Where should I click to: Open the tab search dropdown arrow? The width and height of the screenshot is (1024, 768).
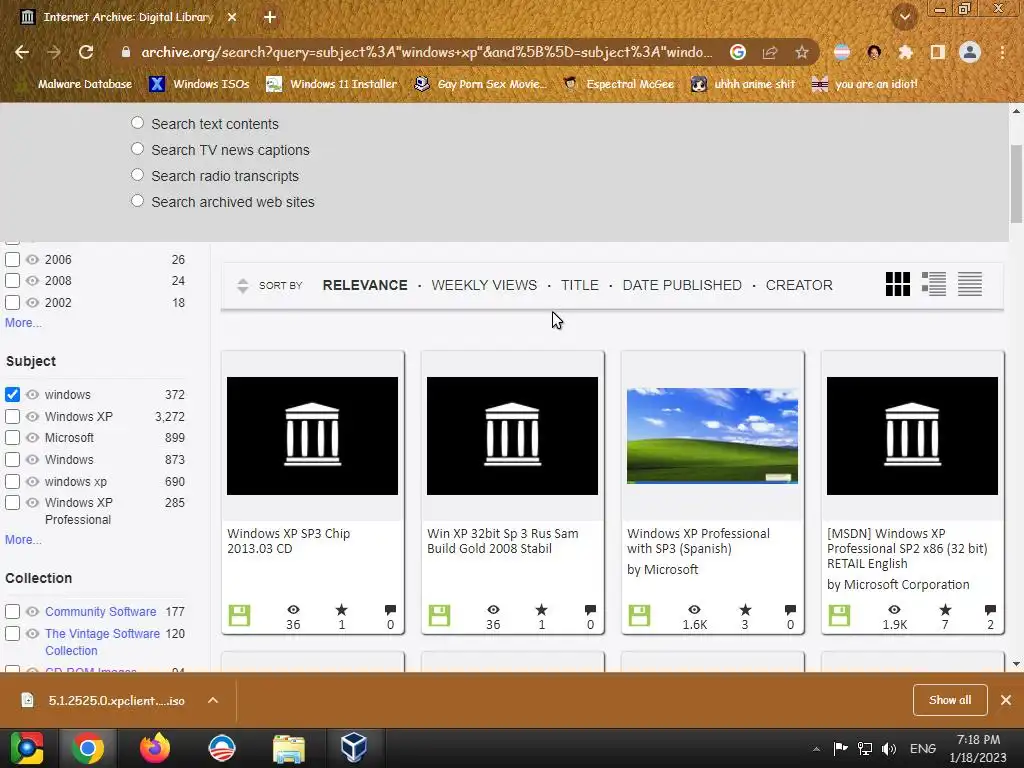point(905,18)
